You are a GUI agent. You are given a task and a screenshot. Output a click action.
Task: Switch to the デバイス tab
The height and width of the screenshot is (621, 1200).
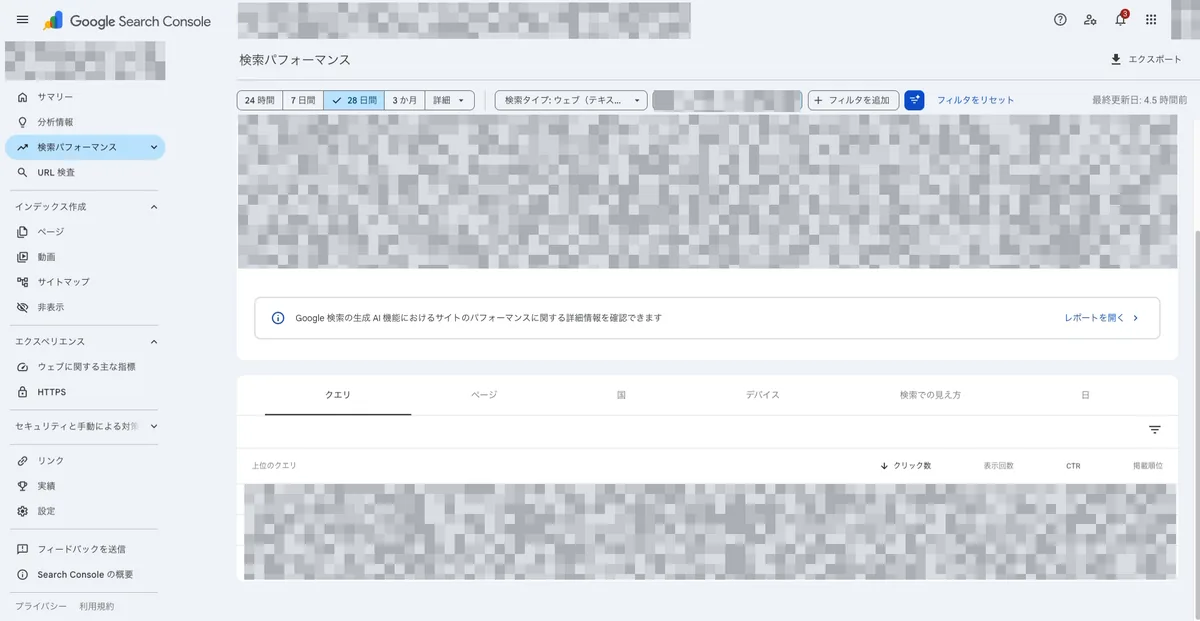pyautogui.click(x=762, y=395)
